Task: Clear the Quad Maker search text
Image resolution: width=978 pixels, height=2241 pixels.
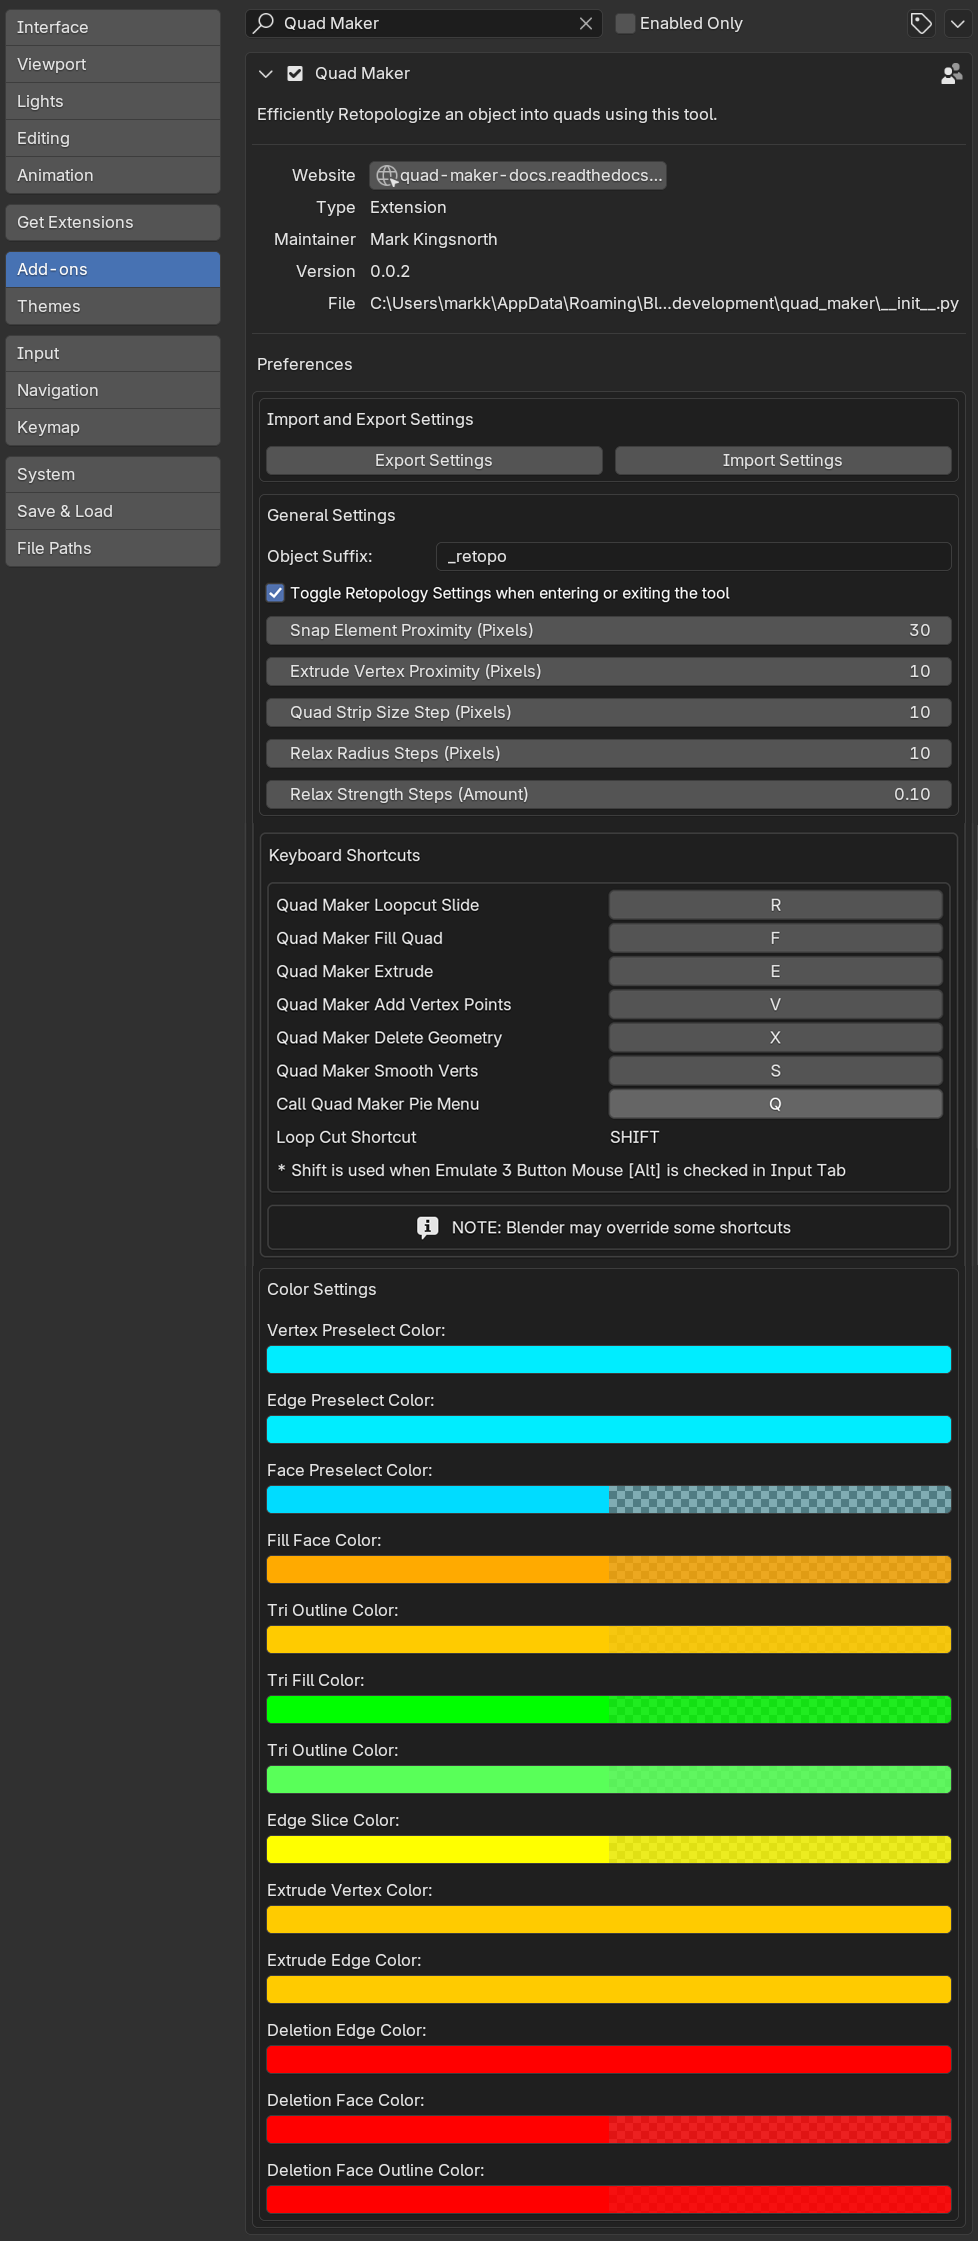Action: (586, 23)
